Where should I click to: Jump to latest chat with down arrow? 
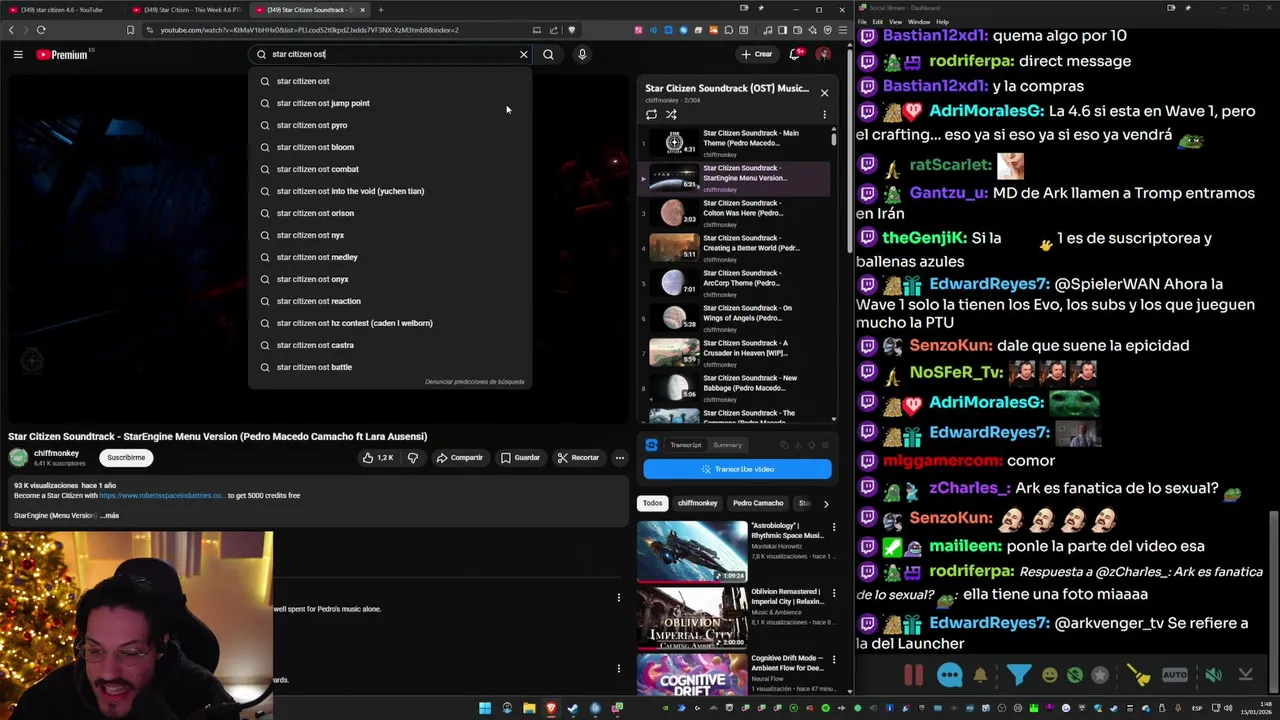(1246, 675)
